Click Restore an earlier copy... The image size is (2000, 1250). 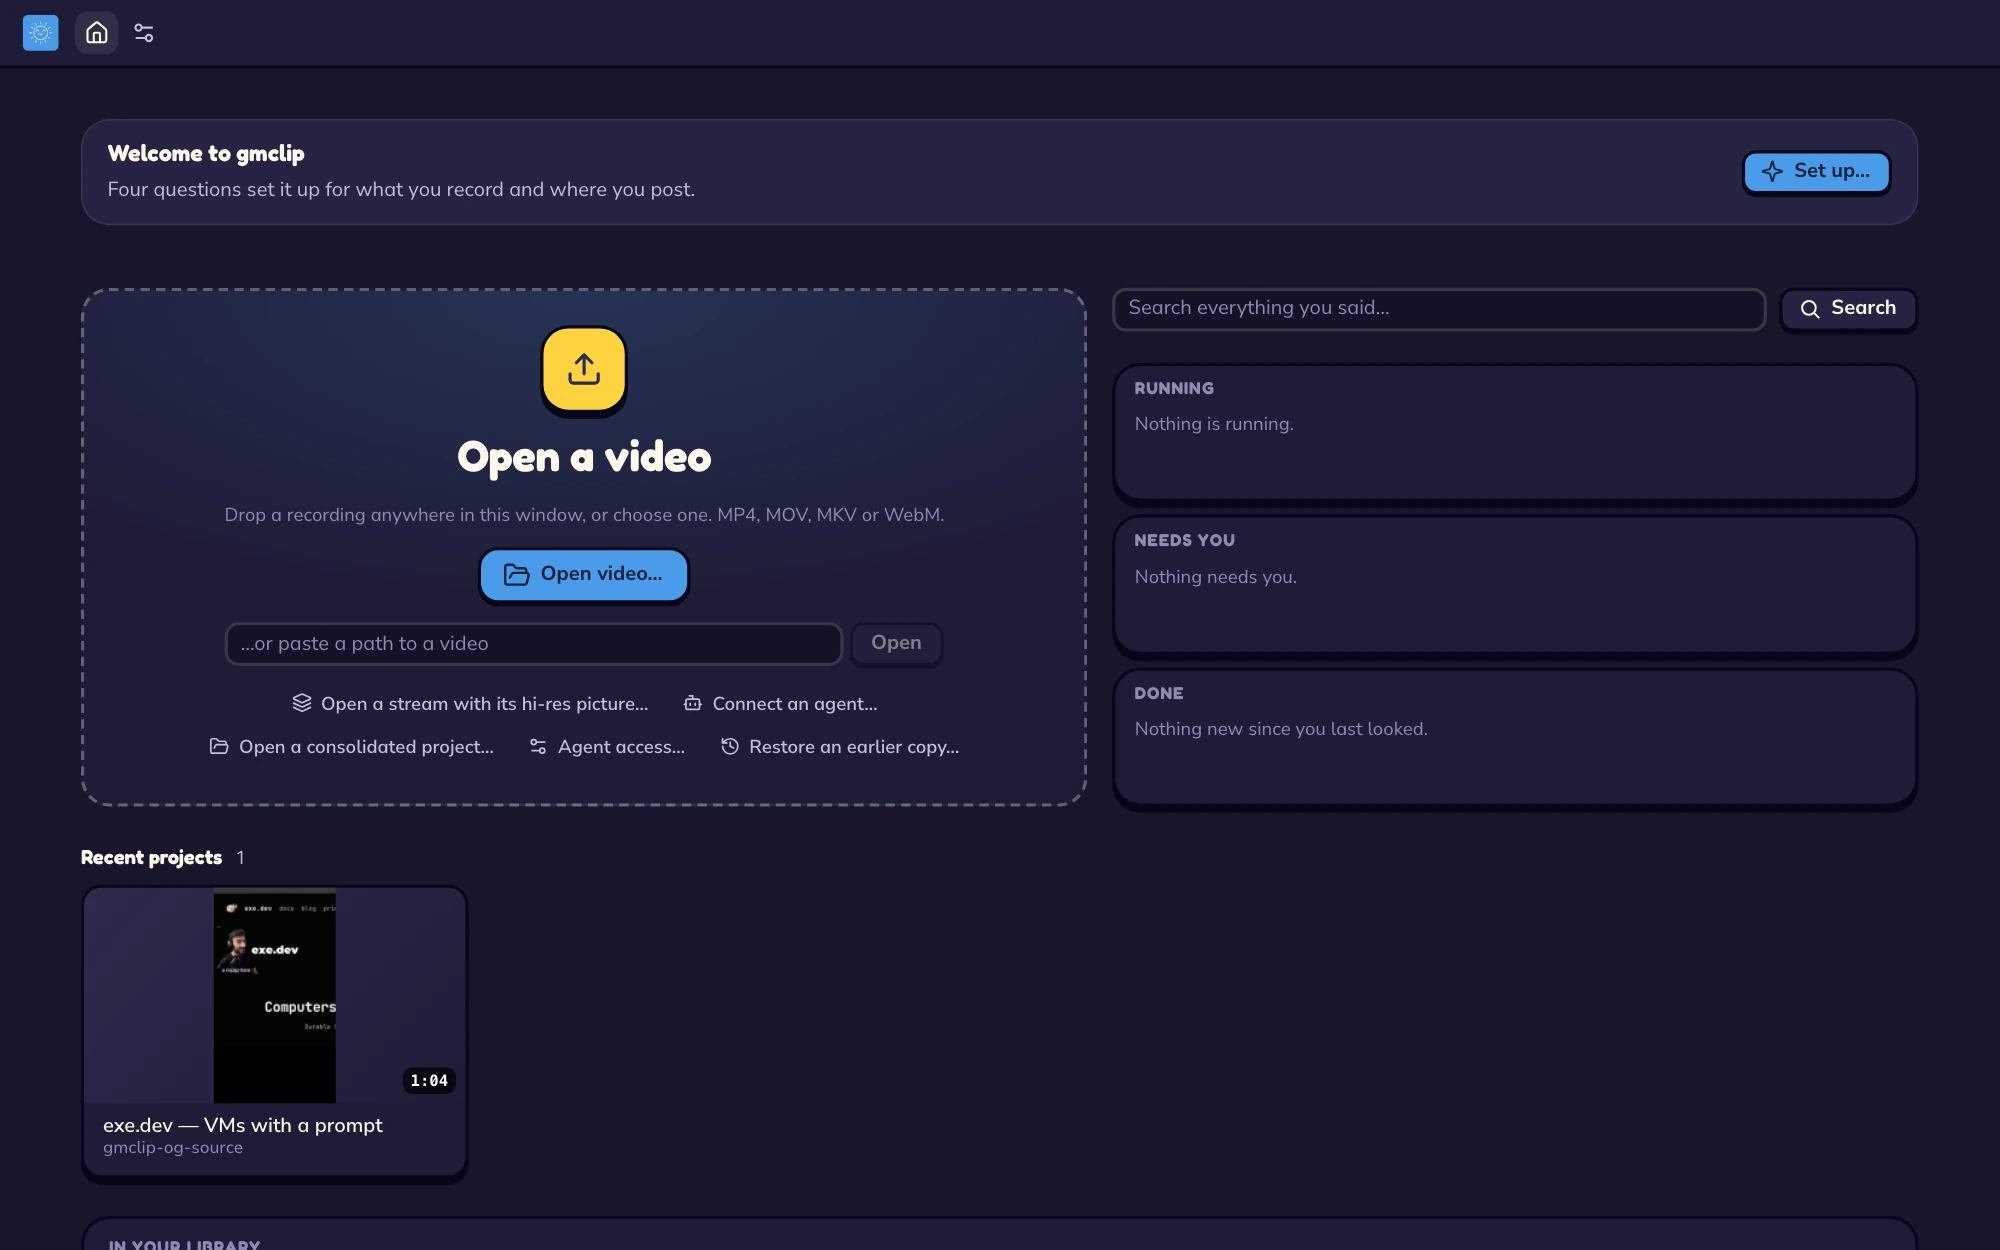click(840, 747)
